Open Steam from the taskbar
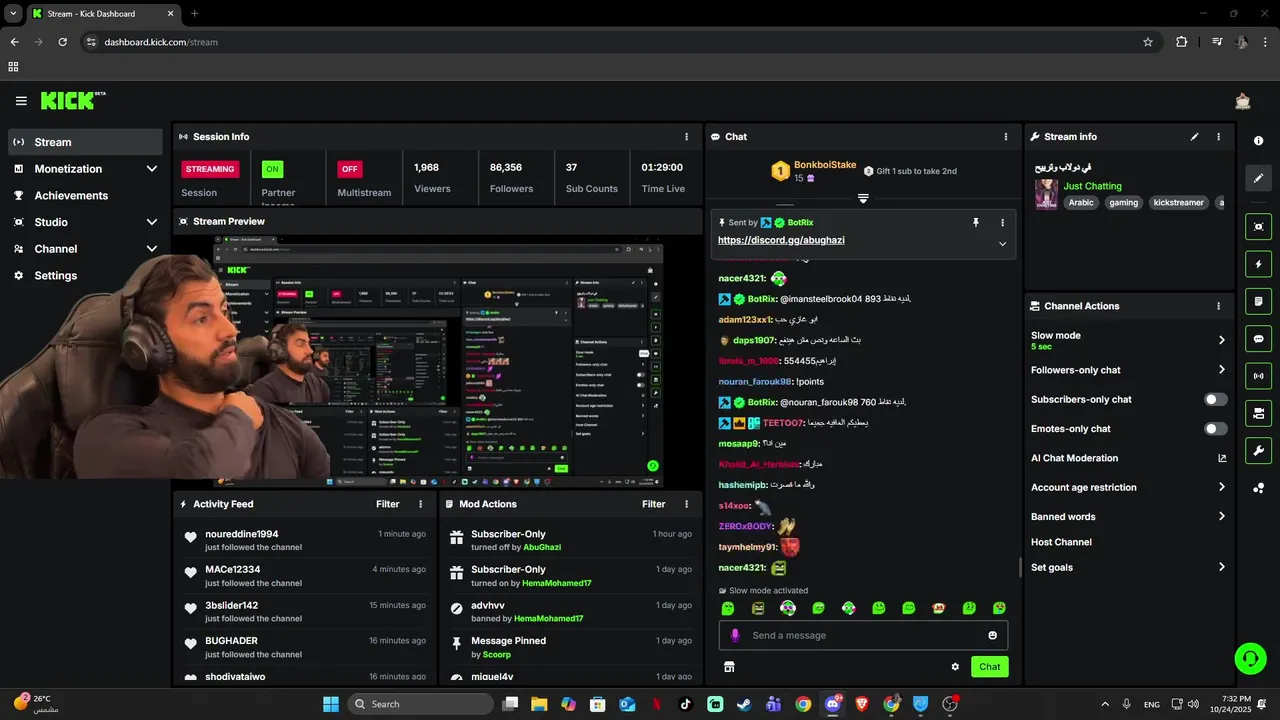This screenshot has height=720, width=1280. (744, 704)
